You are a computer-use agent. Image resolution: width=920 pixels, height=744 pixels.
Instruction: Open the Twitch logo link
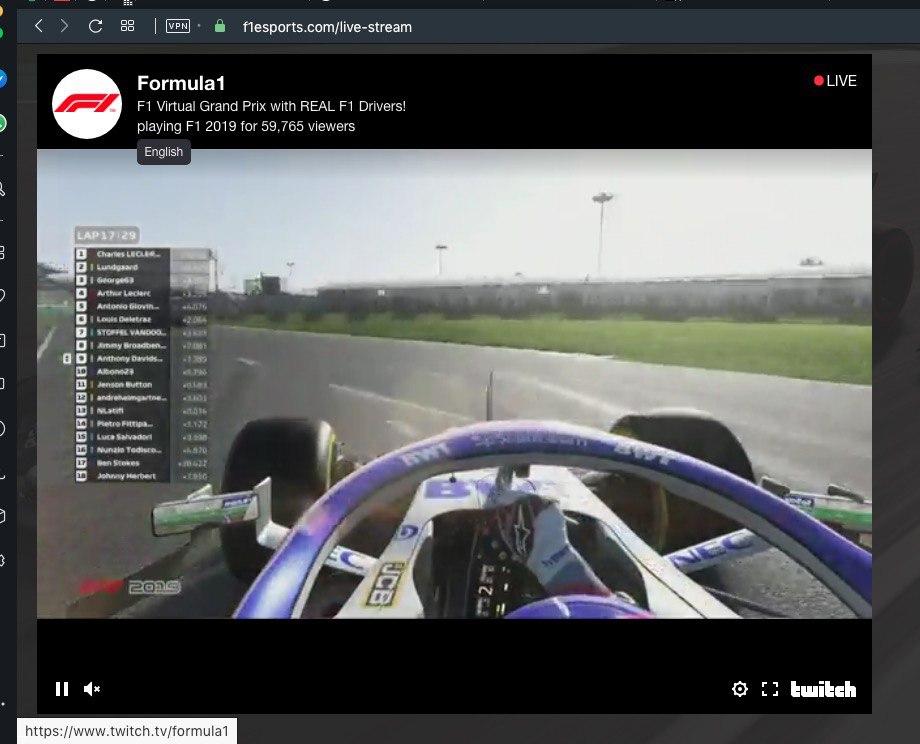coord(823,689)
